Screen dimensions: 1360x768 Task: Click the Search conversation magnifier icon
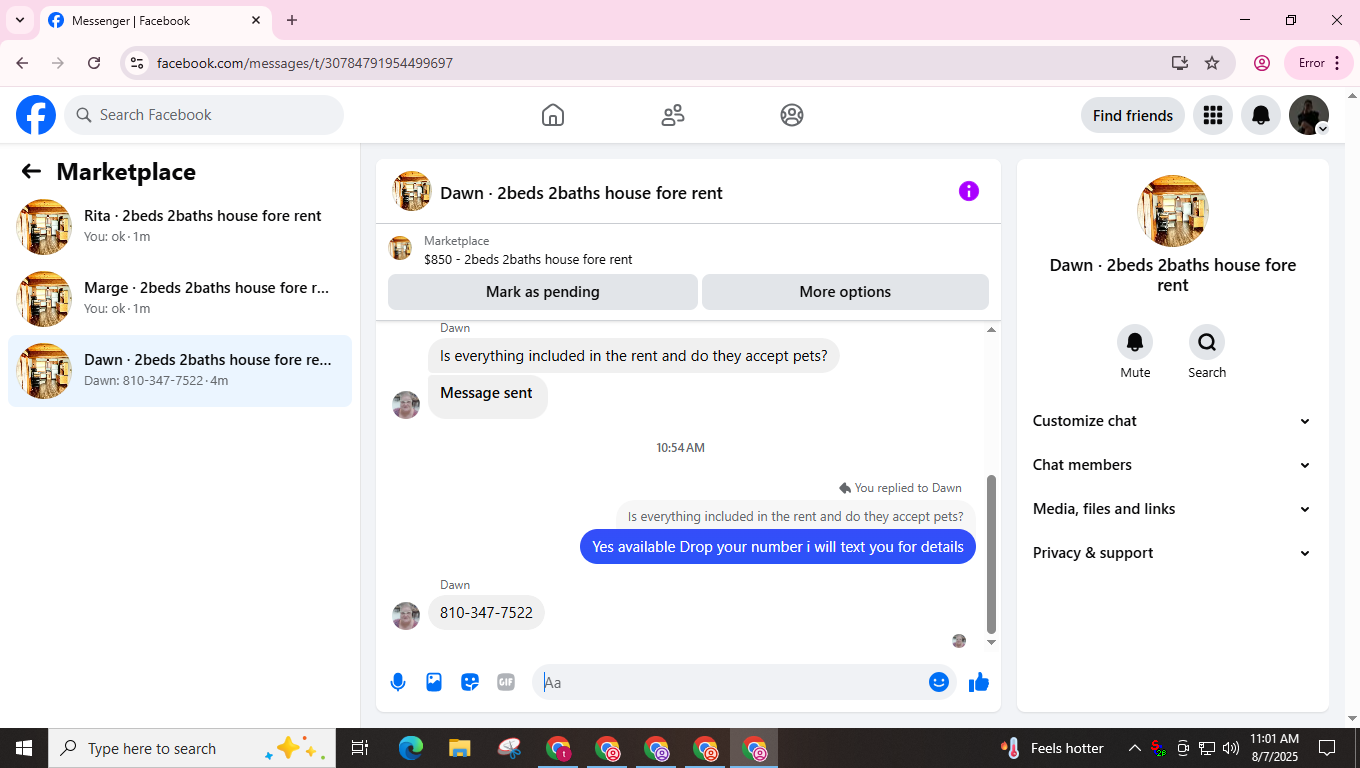tap(1207, 342)
